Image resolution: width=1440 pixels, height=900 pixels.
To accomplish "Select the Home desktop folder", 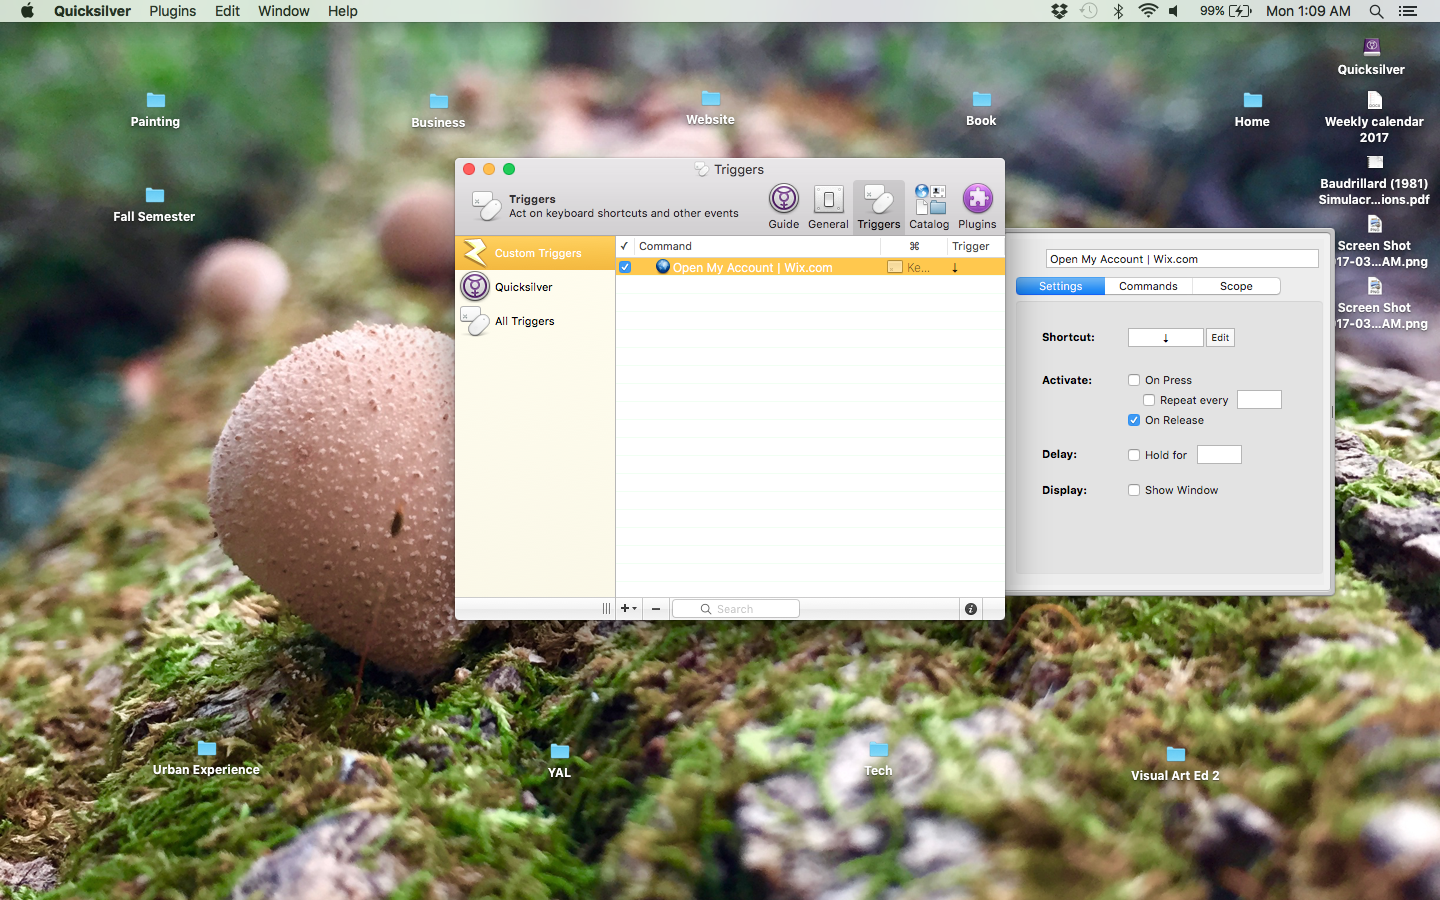I will [x=1252, y=110].
